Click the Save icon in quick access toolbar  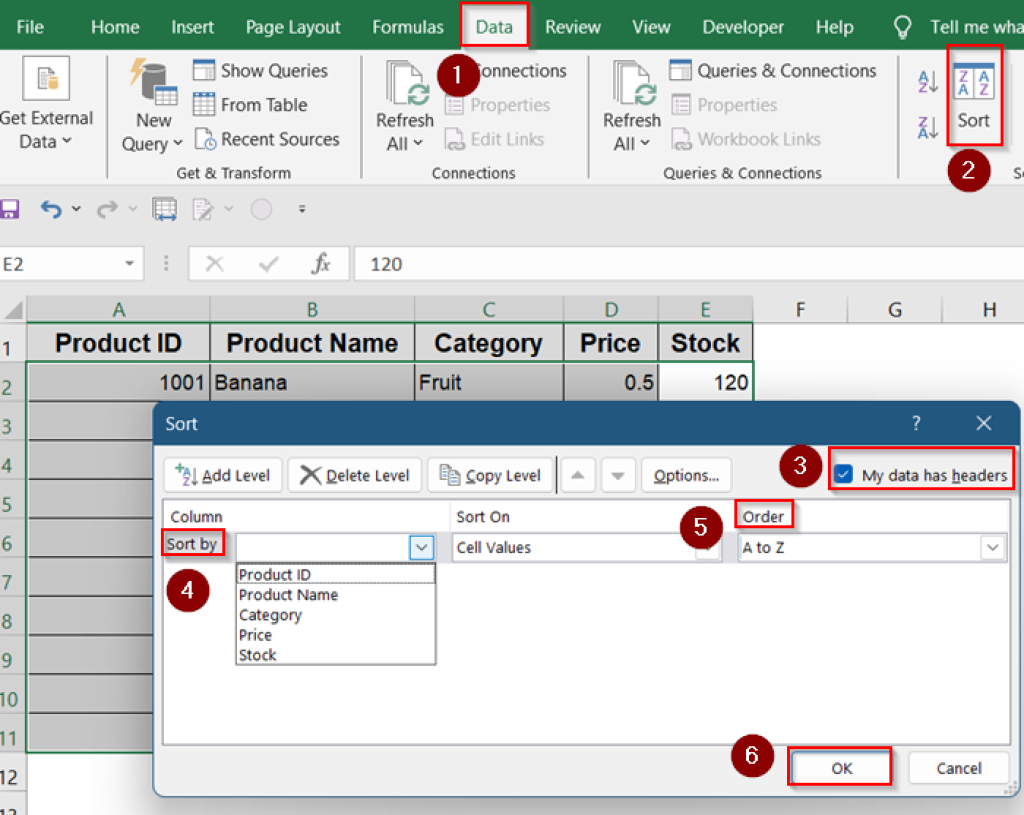(x=10, y=210)
